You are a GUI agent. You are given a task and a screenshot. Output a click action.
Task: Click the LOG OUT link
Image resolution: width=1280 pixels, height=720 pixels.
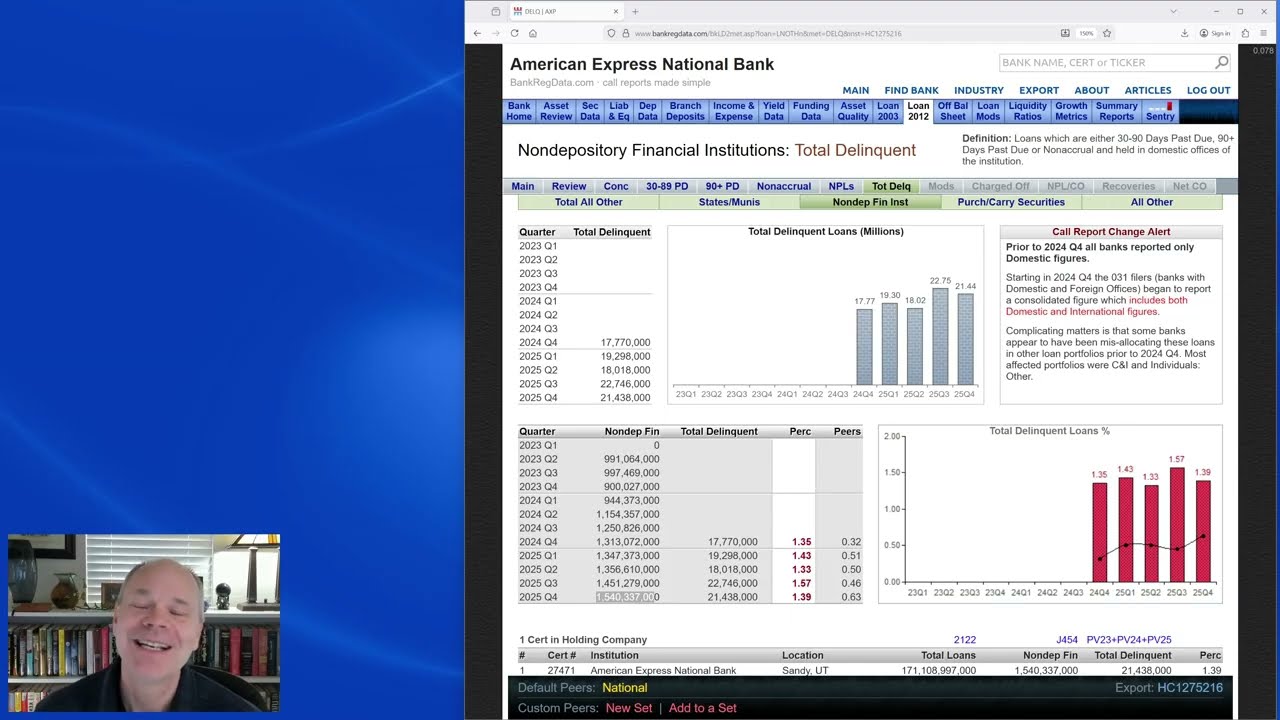[1208, 90]
